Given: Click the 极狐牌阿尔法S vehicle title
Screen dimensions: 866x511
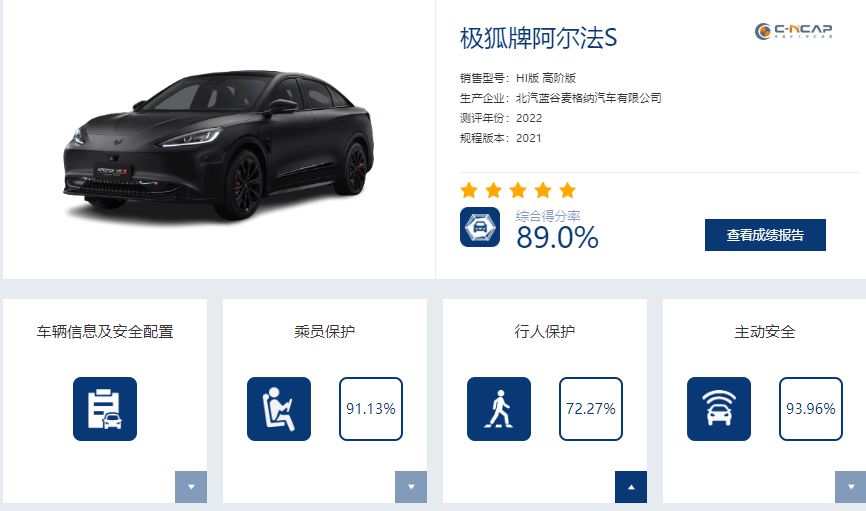Looking at the screenshot, I should point(539,38).
